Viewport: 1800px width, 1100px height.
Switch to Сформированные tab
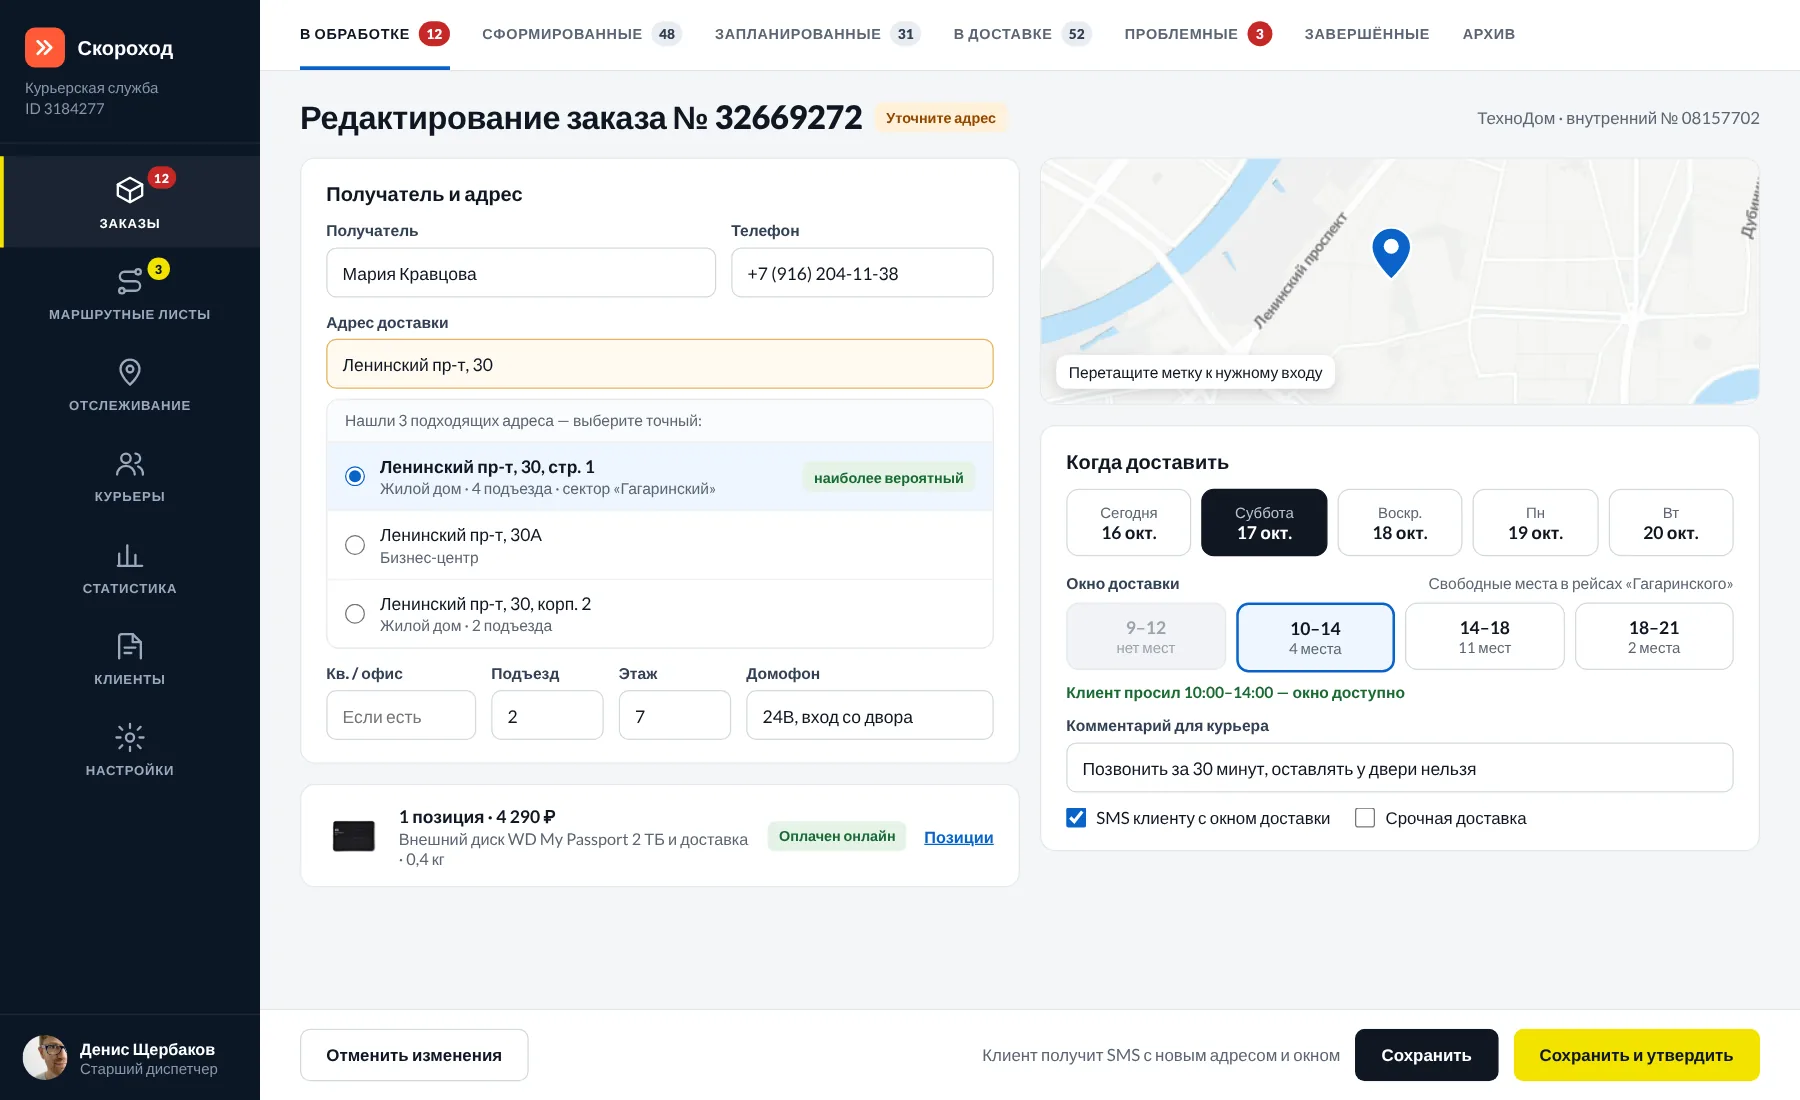[x=582, y=34]
